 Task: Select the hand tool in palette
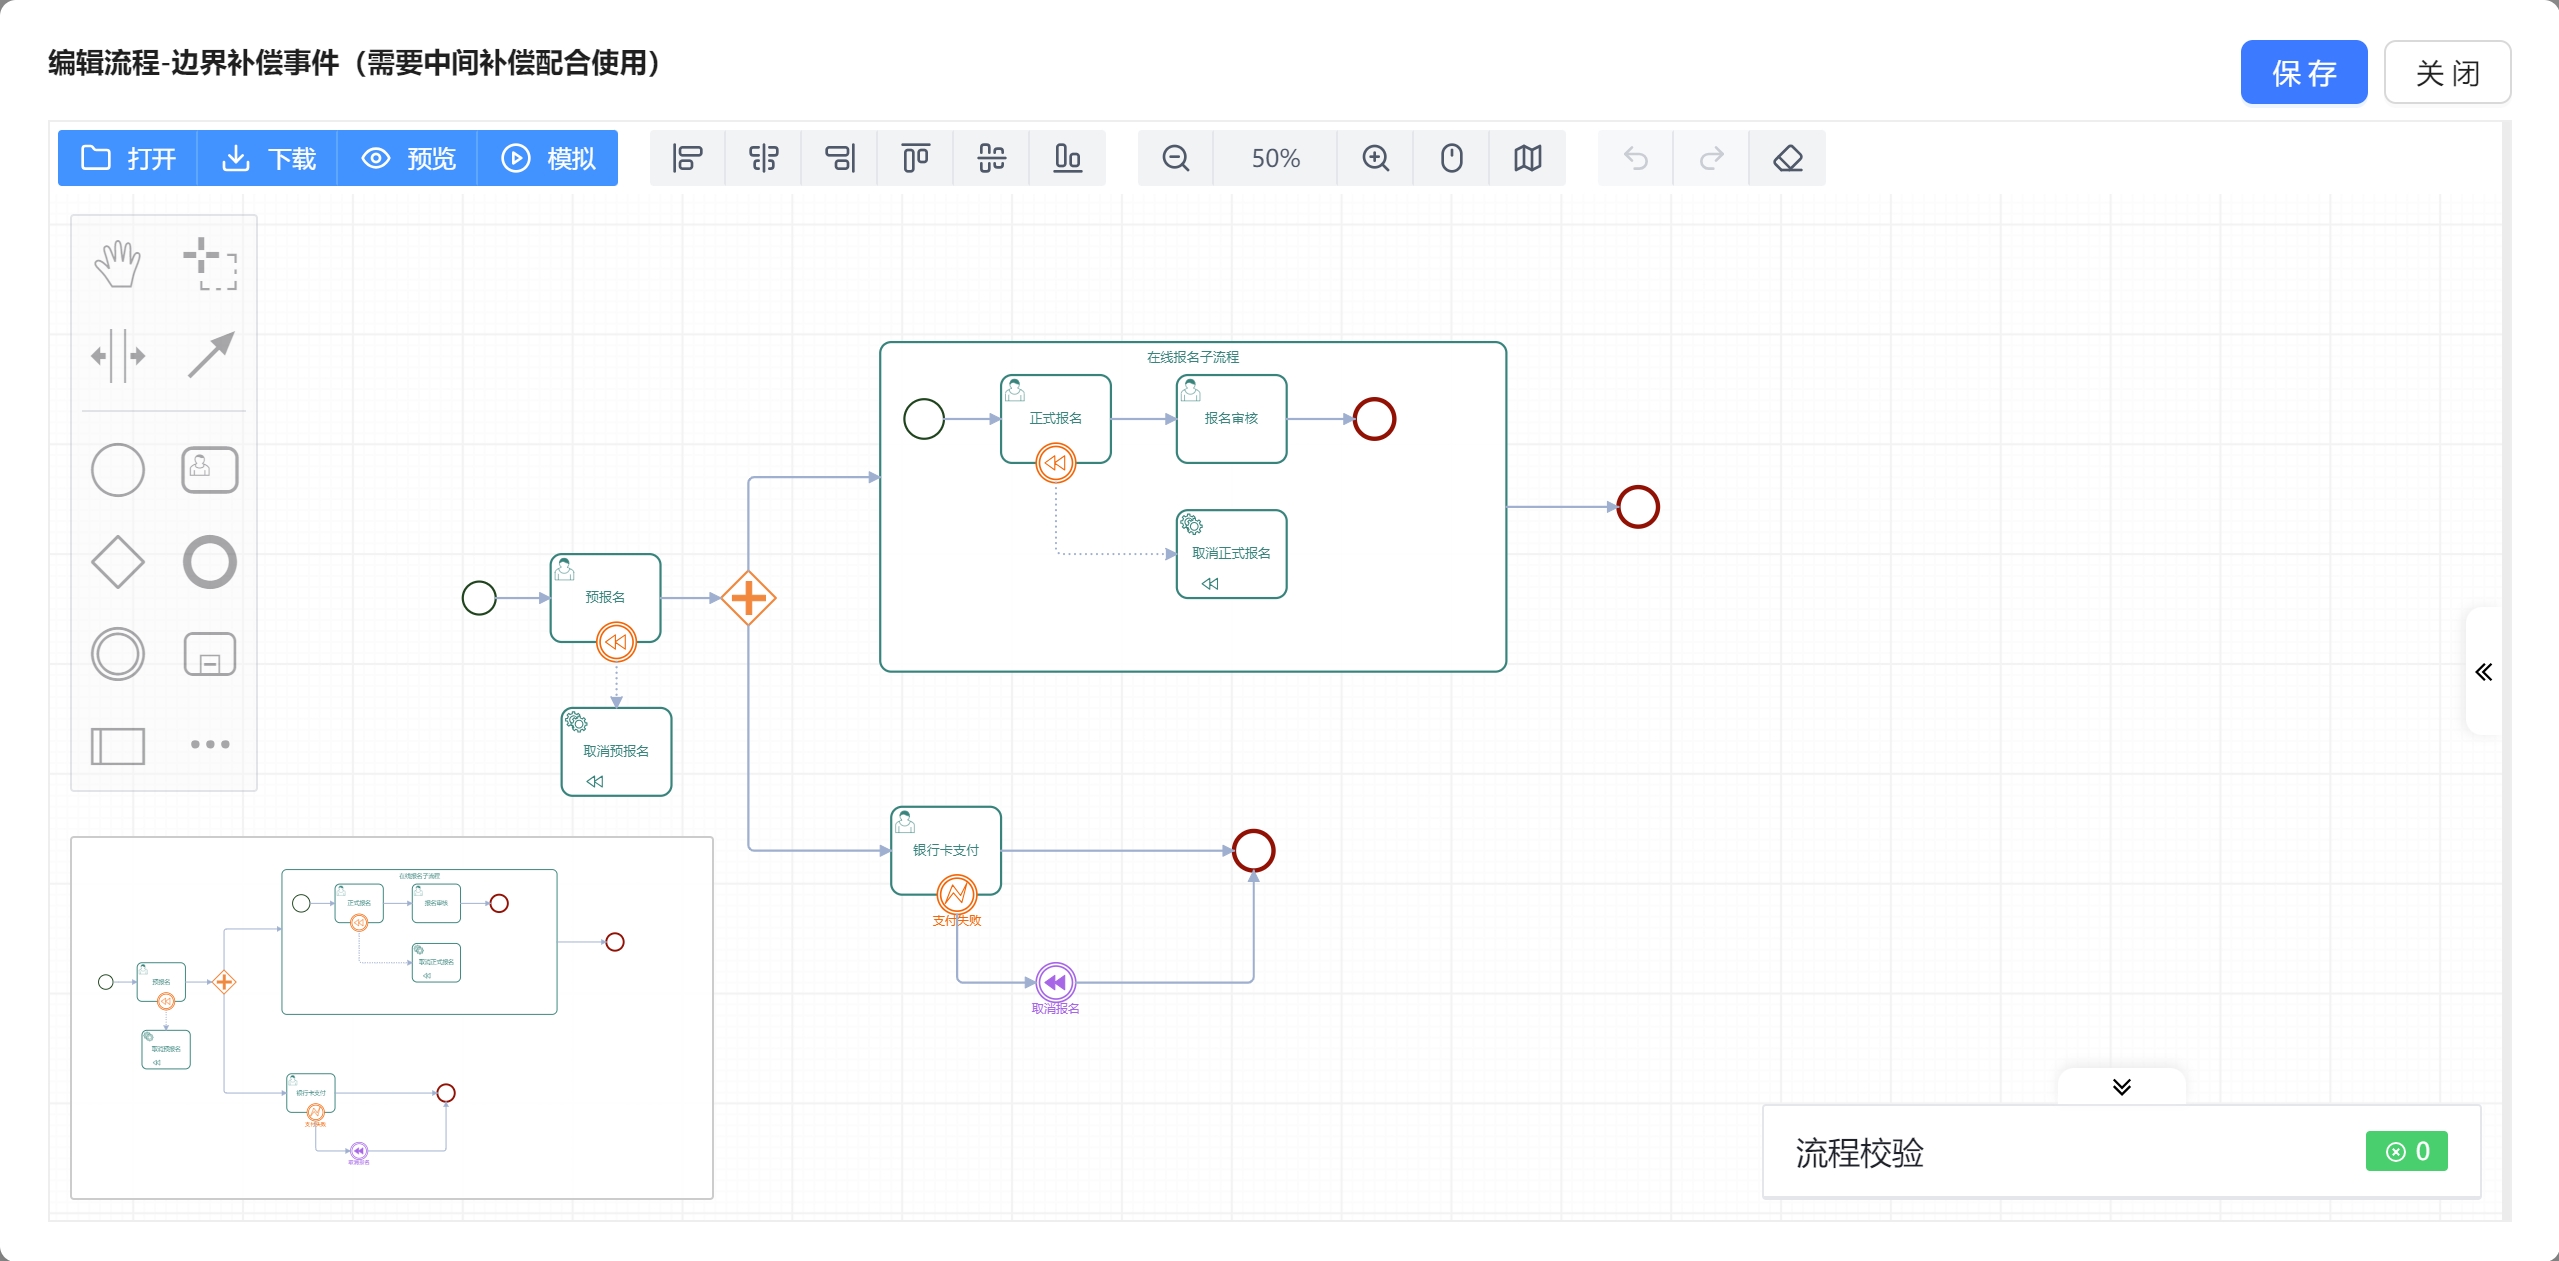[118, 264]
